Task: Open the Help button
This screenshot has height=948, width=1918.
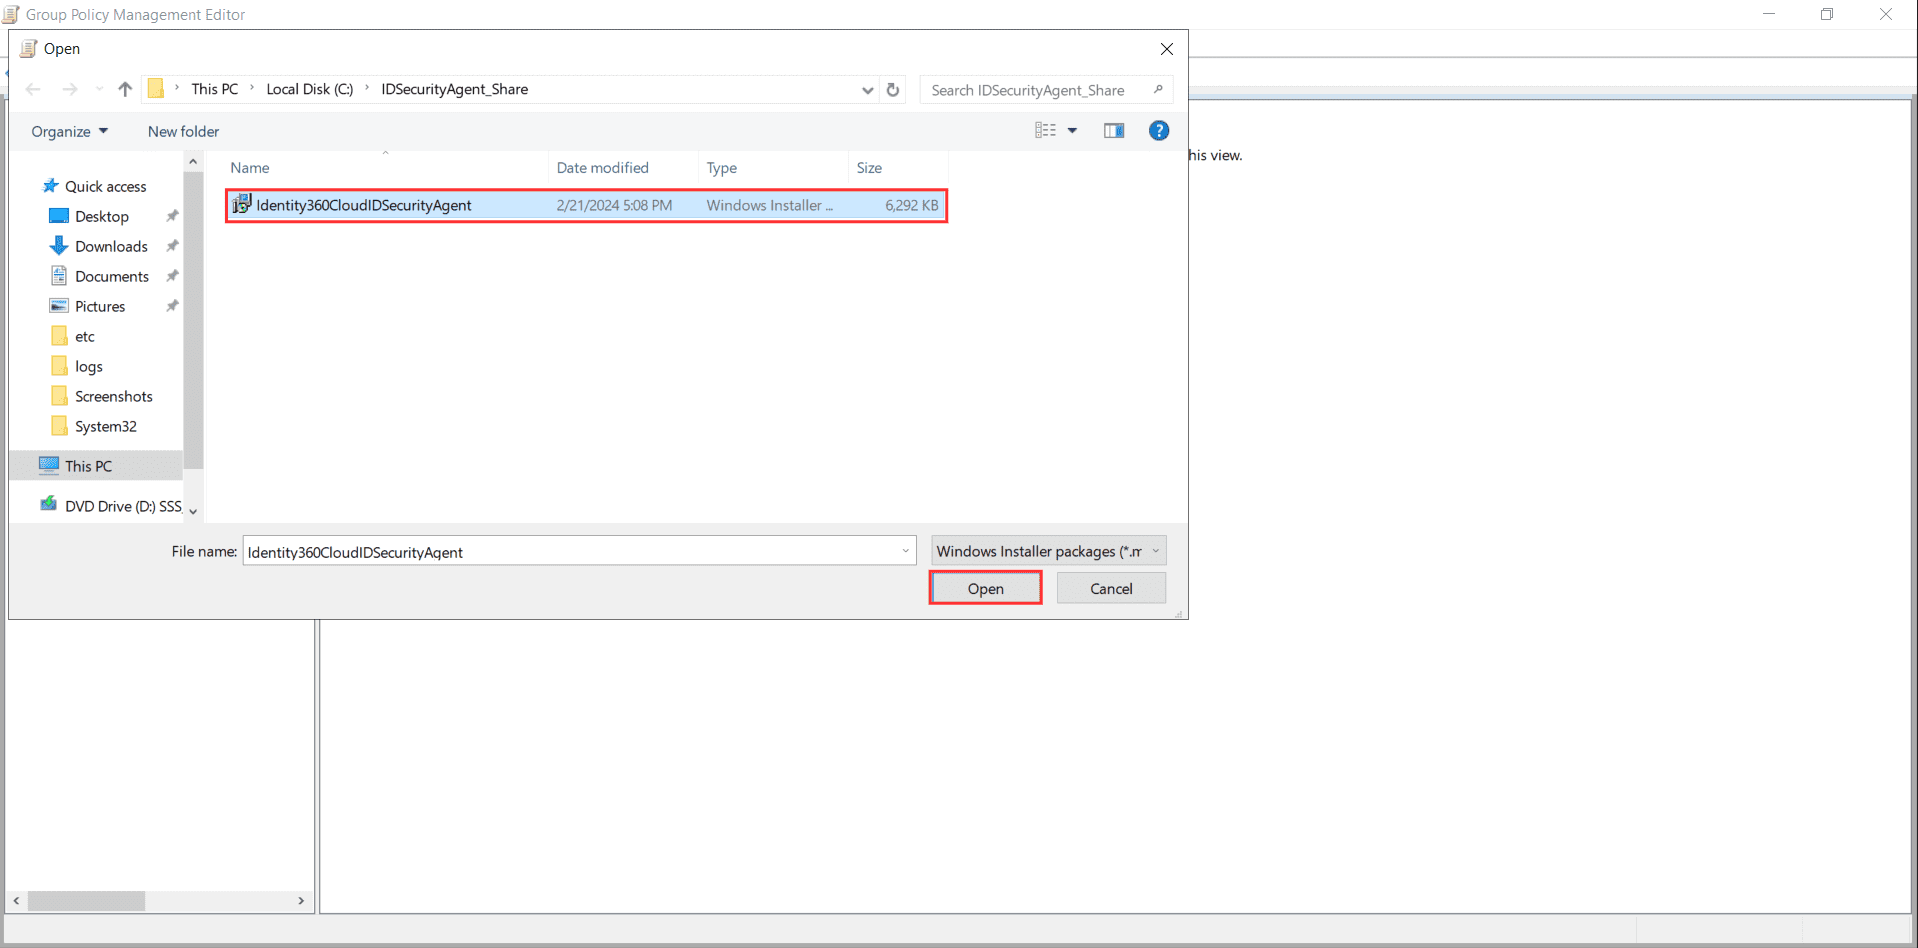Action: point(1159,131)
